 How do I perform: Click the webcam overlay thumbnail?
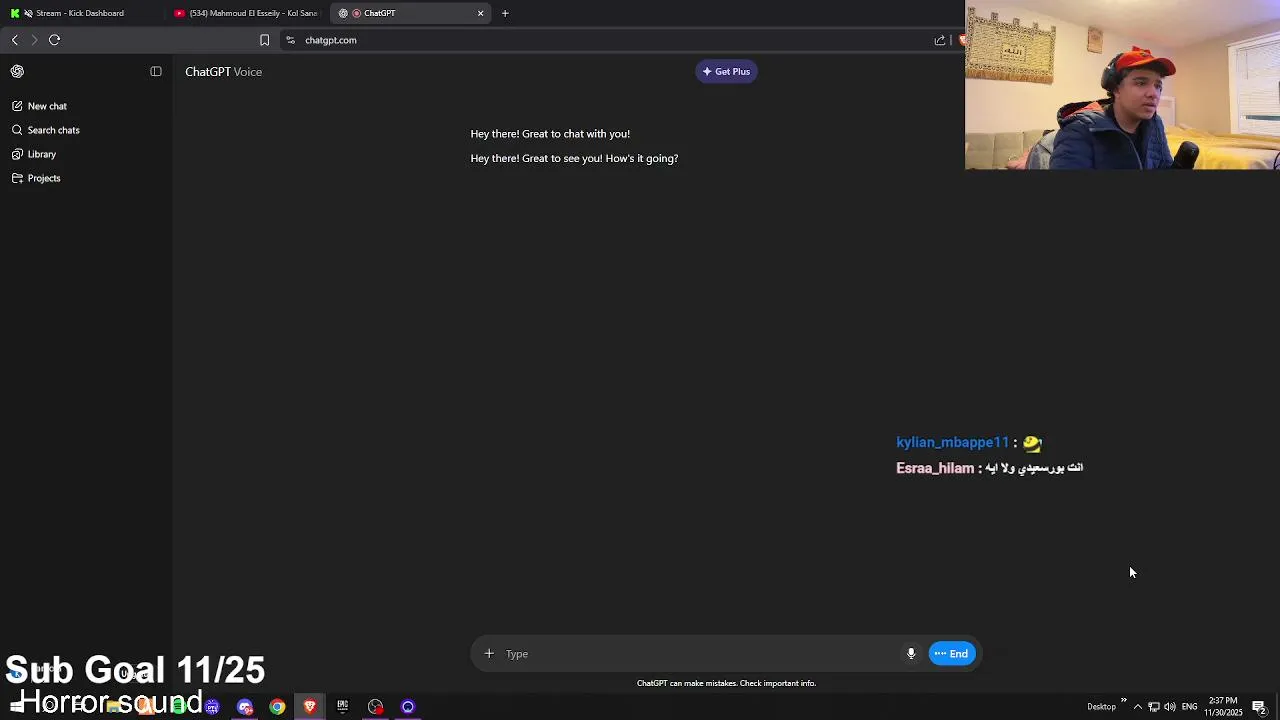(x=1122, y=85)
